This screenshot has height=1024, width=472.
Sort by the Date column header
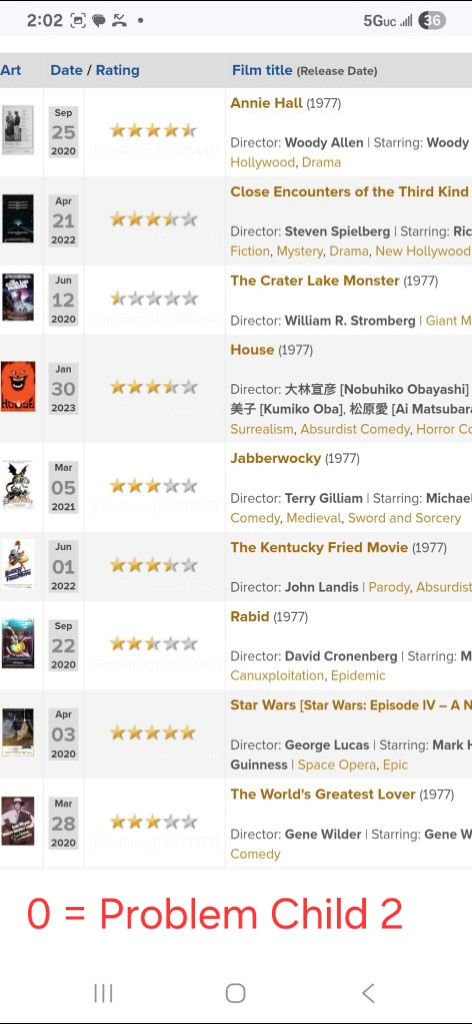click(66, 70)
